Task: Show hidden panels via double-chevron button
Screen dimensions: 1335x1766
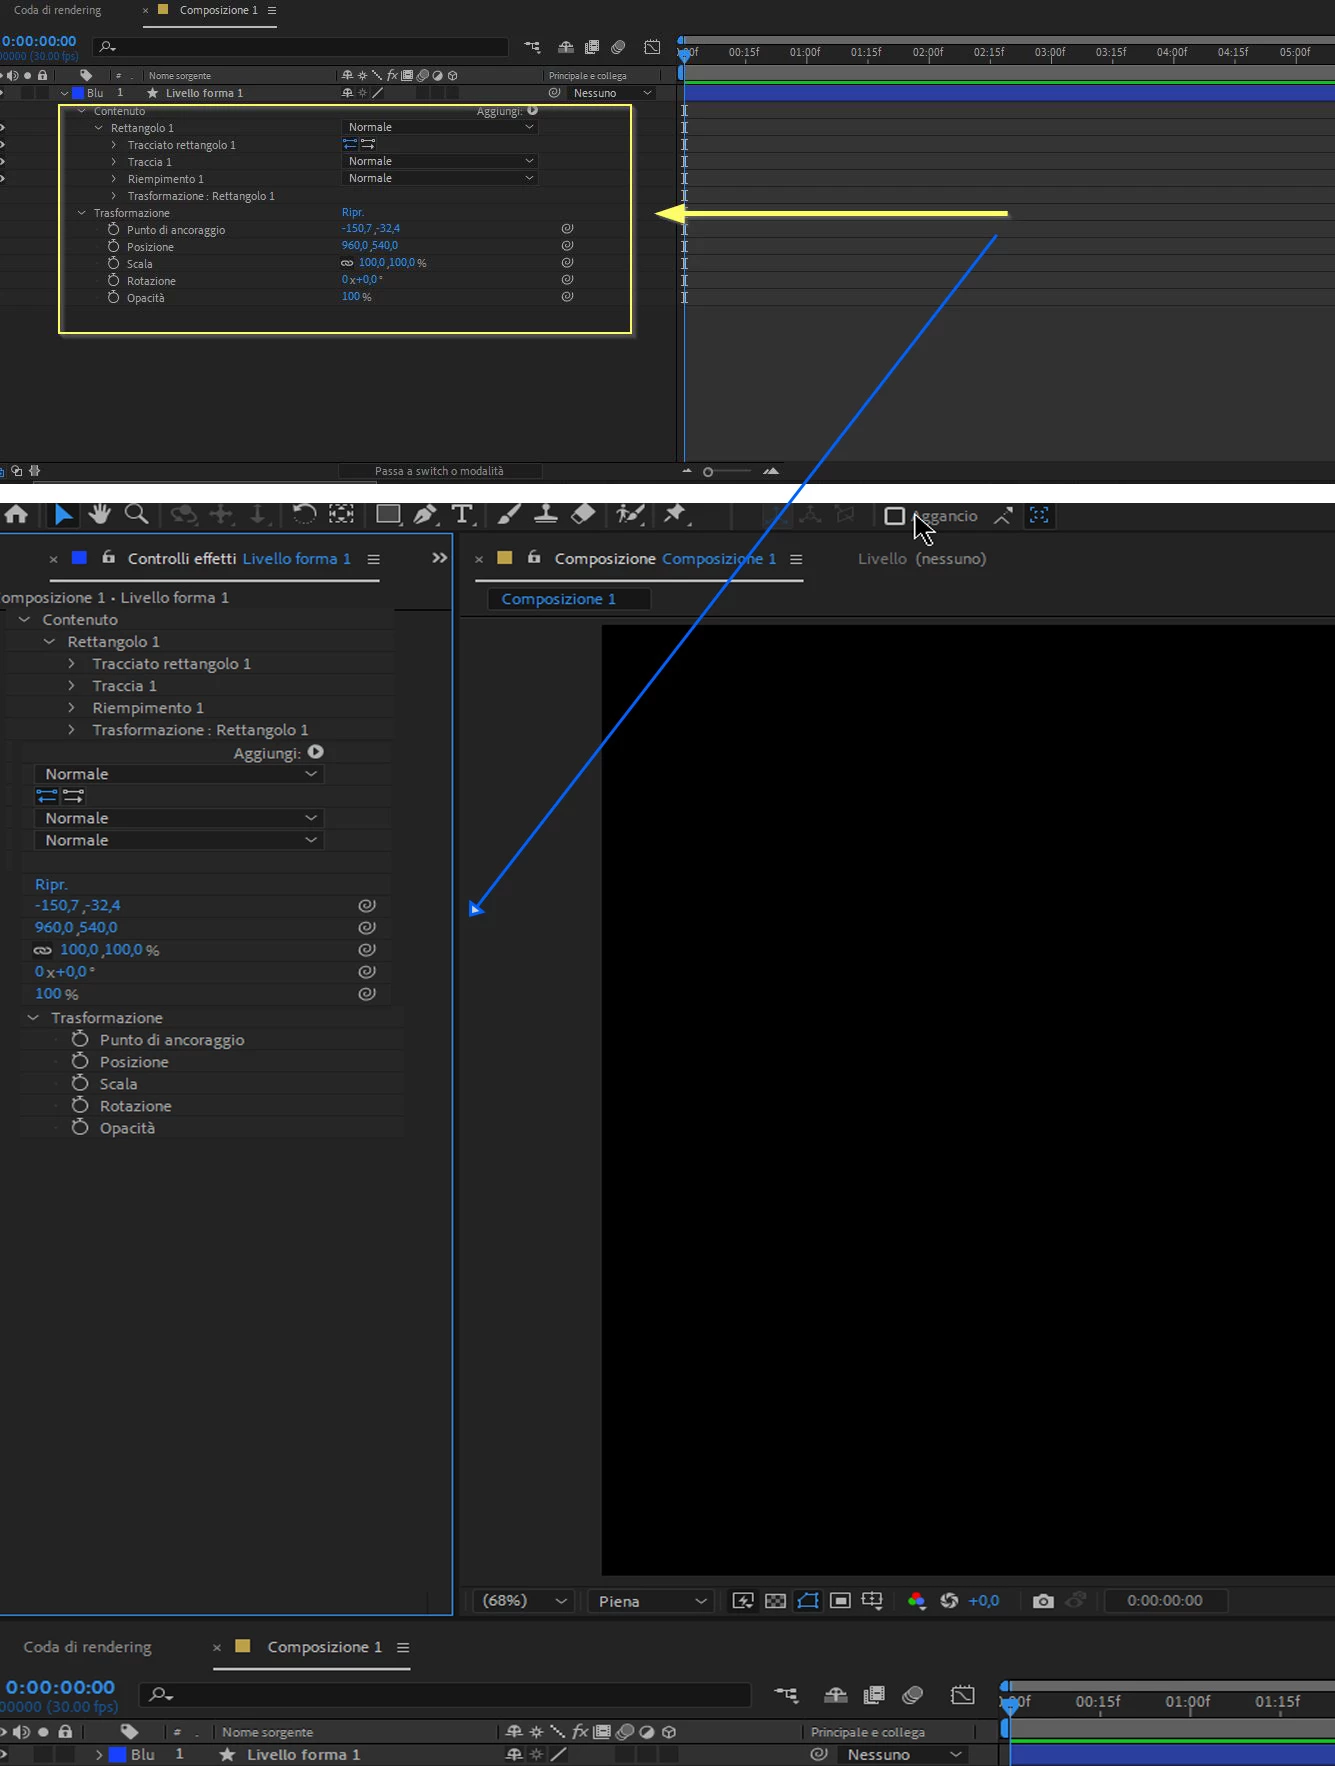Action: point(440,558)
